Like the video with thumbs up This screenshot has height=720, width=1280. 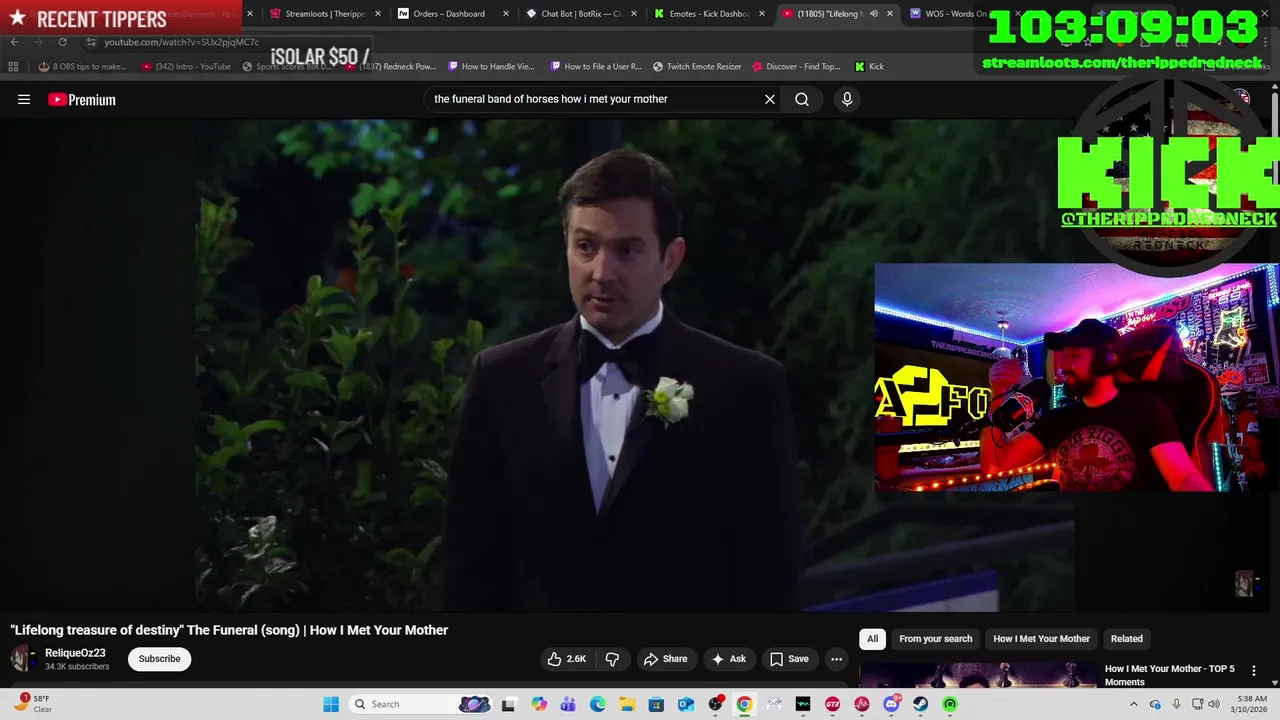click(x=566, y=659)
